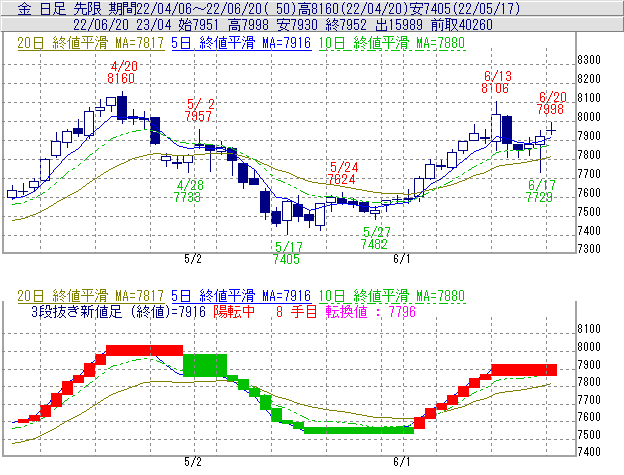
Task: Select the 5/17 7405 low label
Action: coord(287,253)
